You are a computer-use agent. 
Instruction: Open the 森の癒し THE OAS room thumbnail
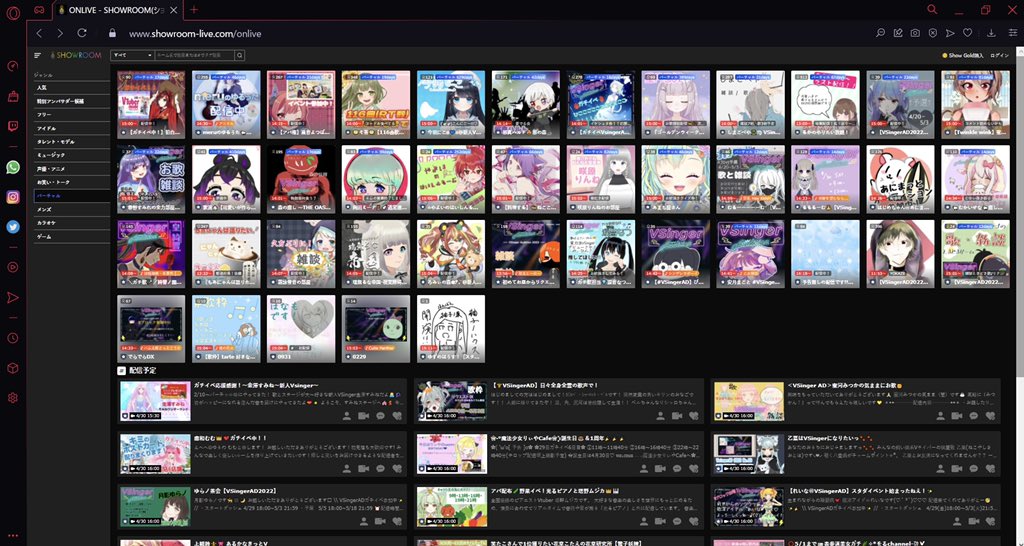click(x=301, y=180)
